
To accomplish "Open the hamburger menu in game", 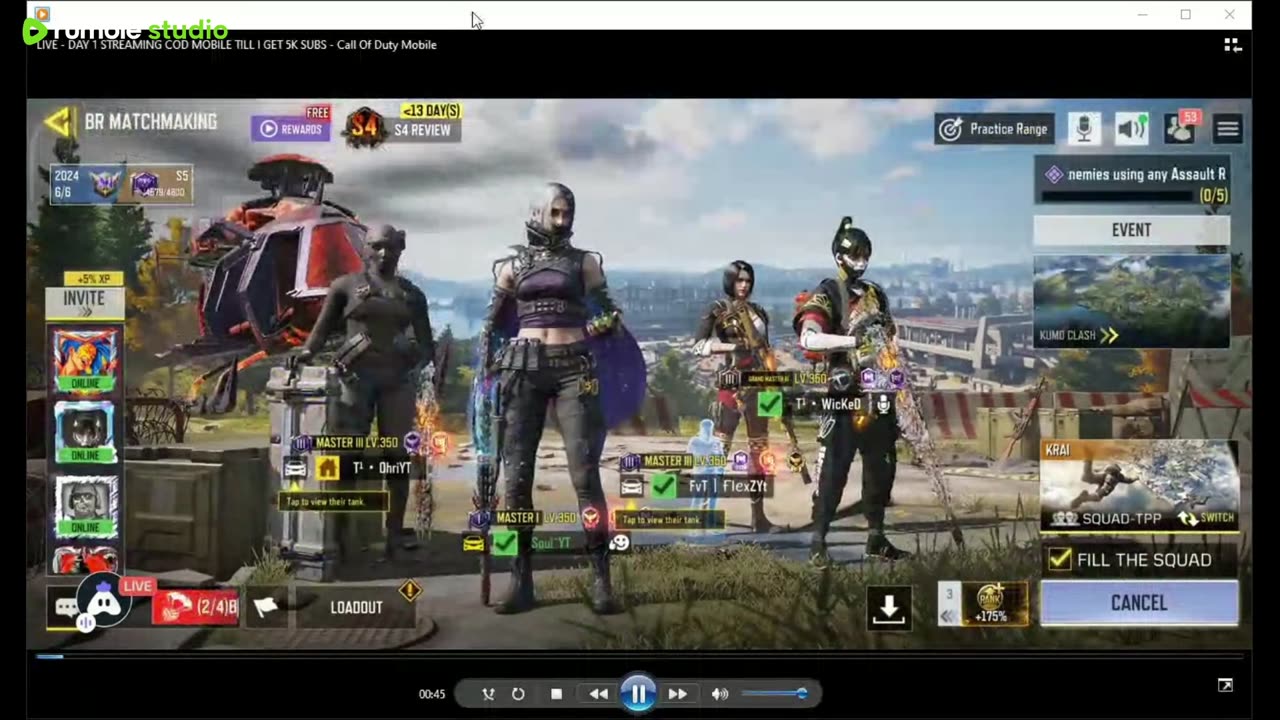I will click(1228, 129).
